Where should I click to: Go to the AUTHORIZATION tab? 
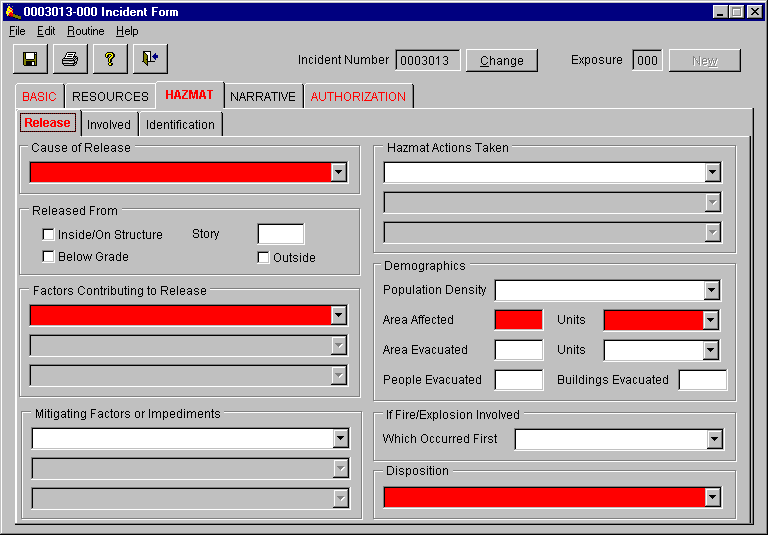click(x=358, y=97)
